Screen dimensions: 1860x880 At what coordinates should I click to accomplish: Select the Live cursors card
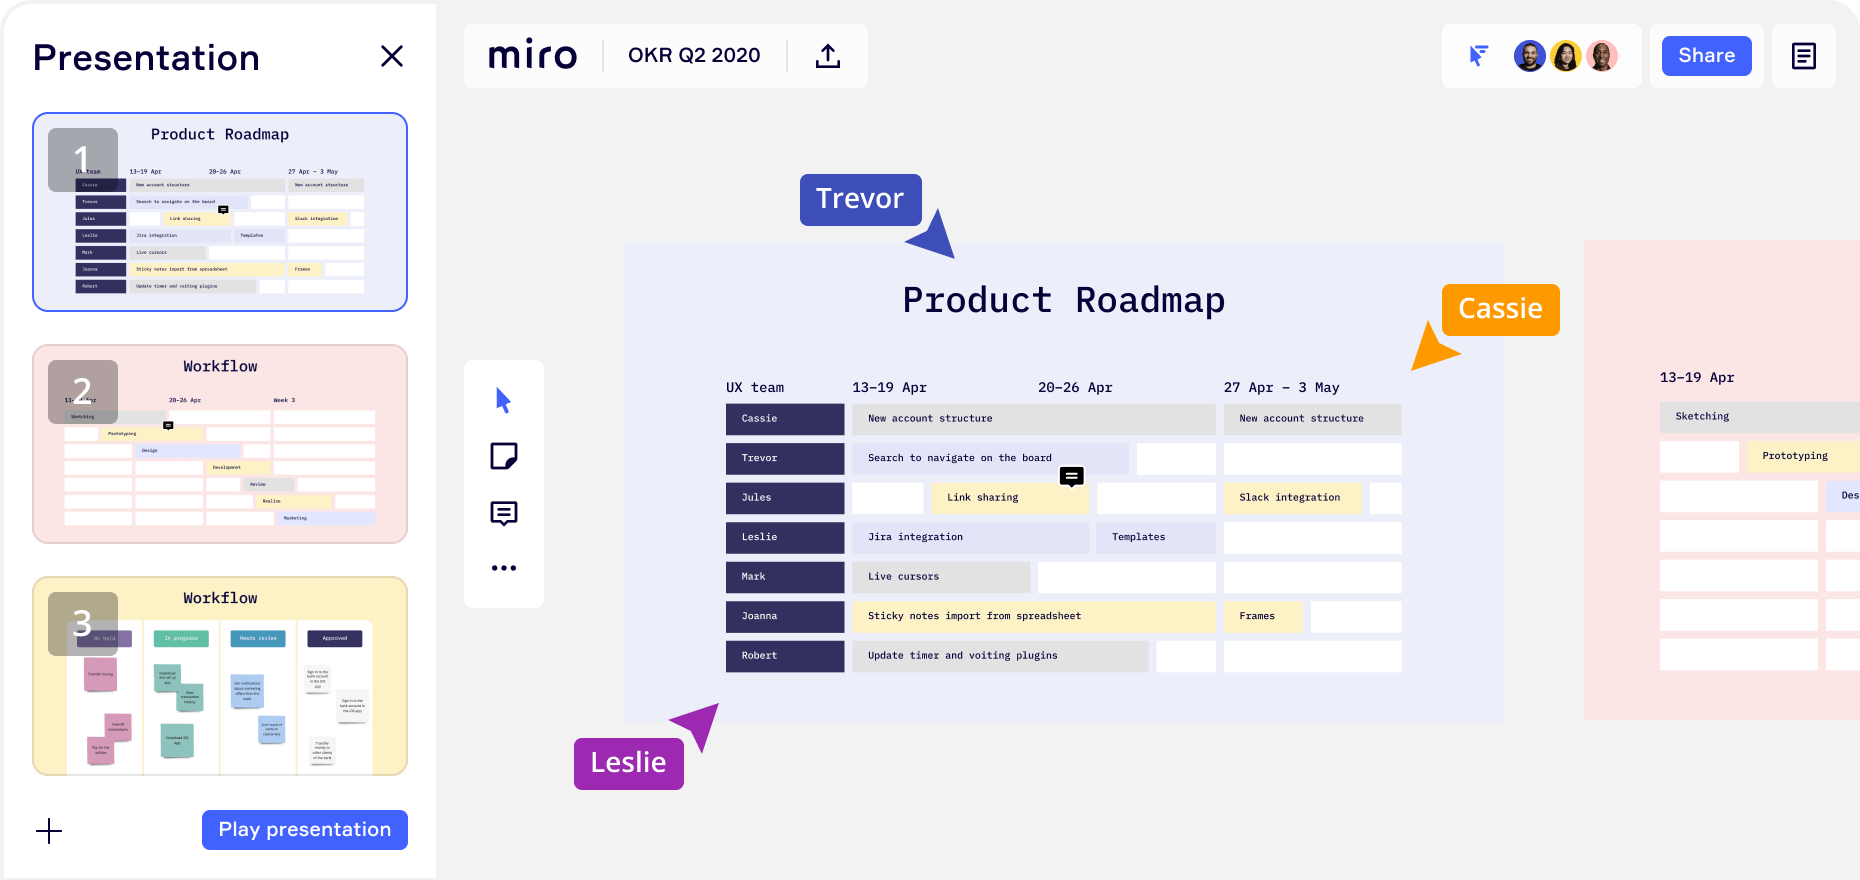pyautogui.click(x=941, y=577)
